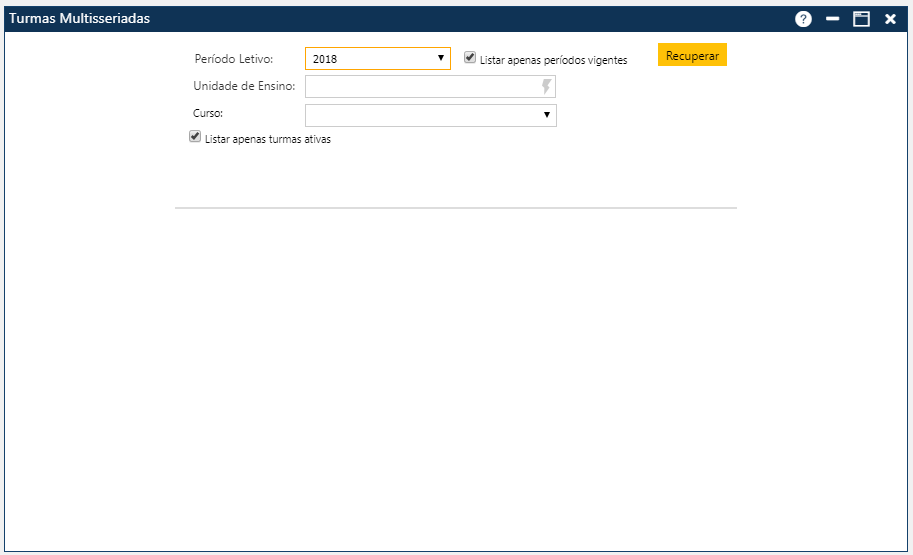Click the lightning bolt lookup icon
The image size is (913, 555).
(546, 87)
